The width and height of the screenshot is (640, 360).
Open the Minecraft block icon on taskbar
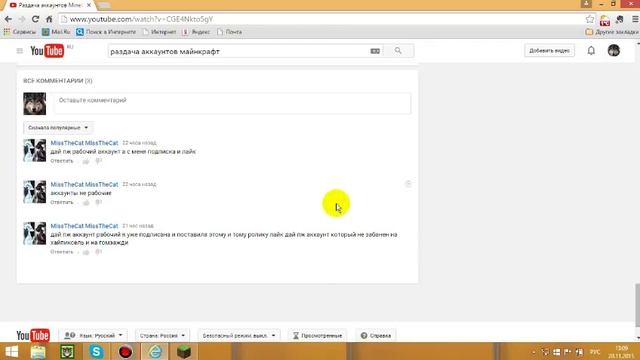pyautogui.click(x=184, y=351)
